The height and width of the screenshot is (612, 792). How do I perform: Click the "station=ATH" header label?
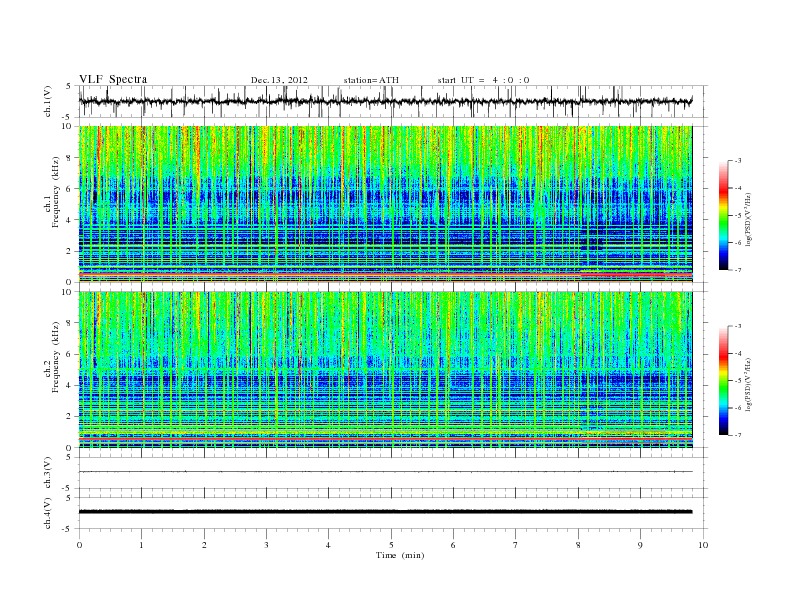point(371,80)
